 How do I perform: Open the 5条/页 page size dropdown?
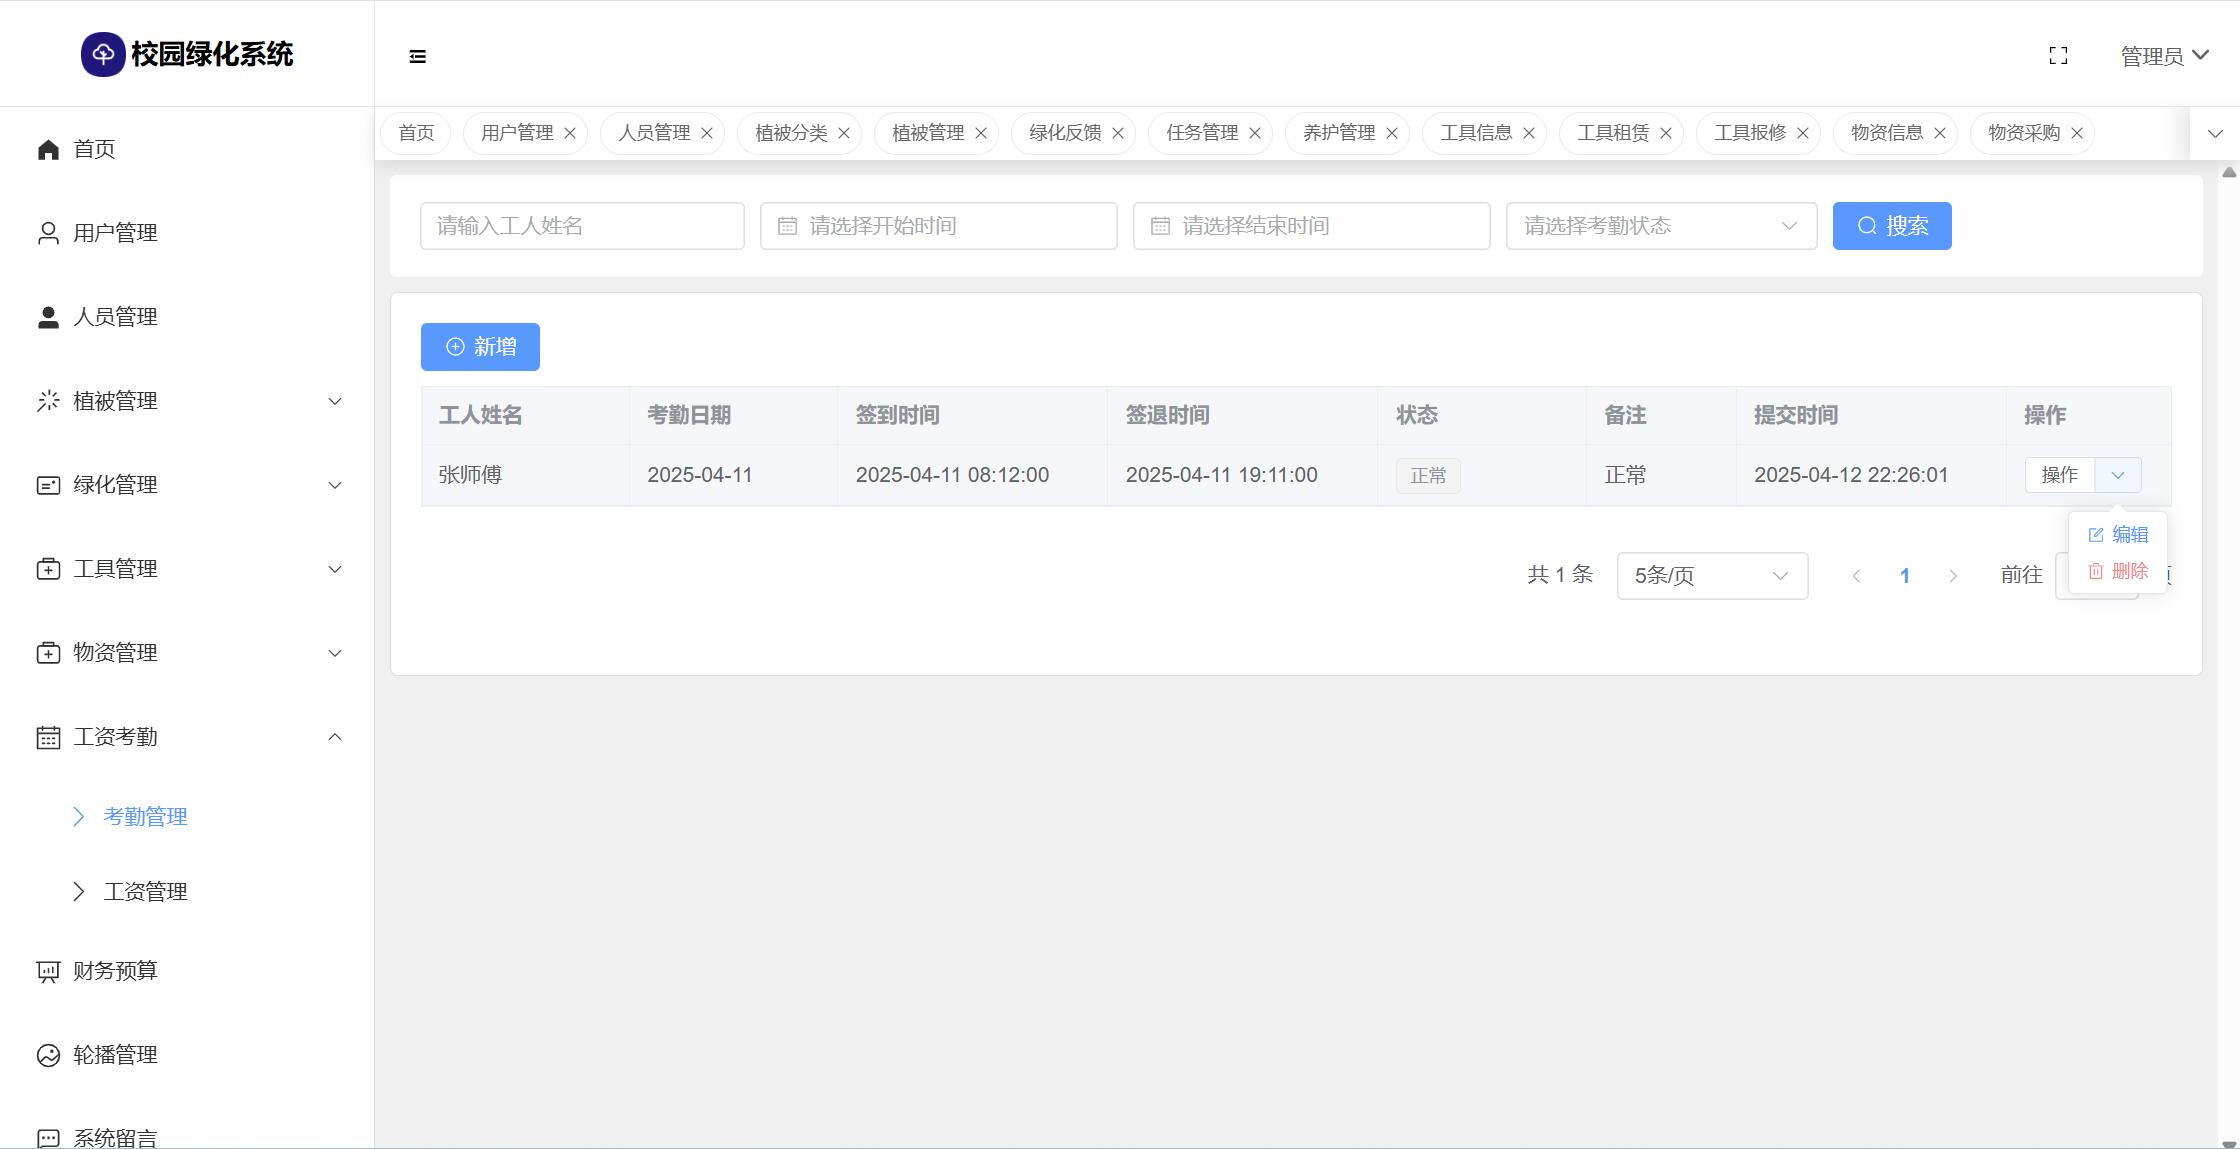[x=1712, y=576]
